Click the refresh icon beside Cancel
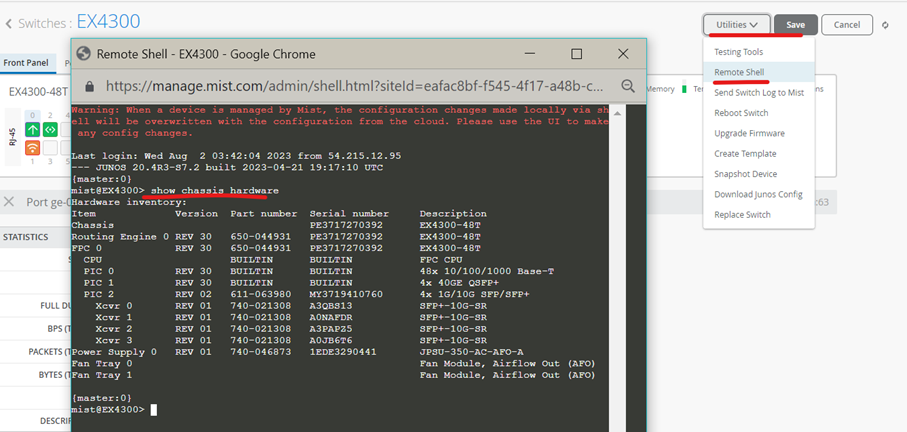The image size is (907, 432). [x=885, y=25]
